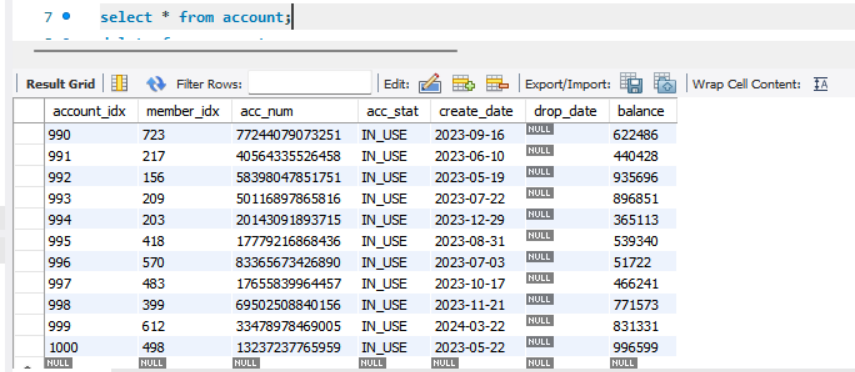This screenshot has height=372, width=855.
Task: Focus the Filter Rows input field
Action: [310, 83]
